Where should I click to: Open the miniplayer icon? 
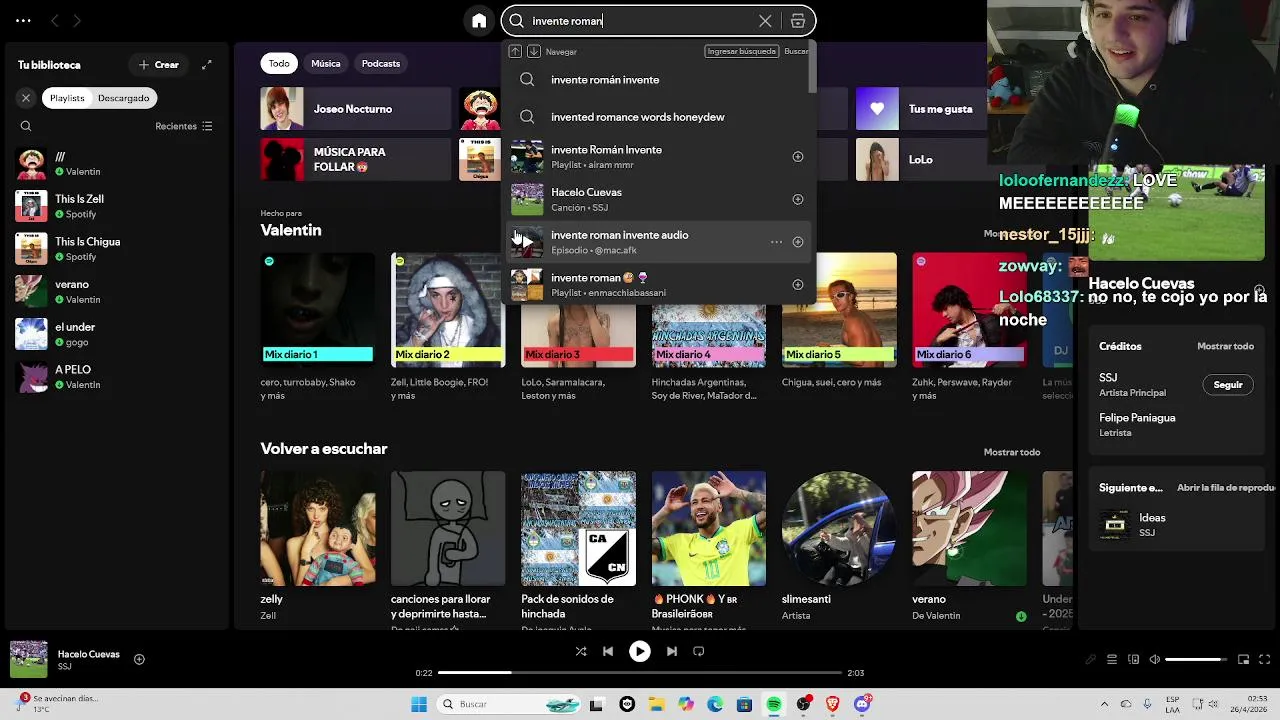click(1244, 660)
